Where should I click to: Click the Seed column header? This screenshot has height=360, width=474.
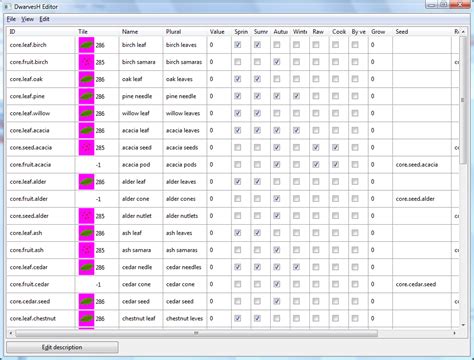tap(422, 32)
